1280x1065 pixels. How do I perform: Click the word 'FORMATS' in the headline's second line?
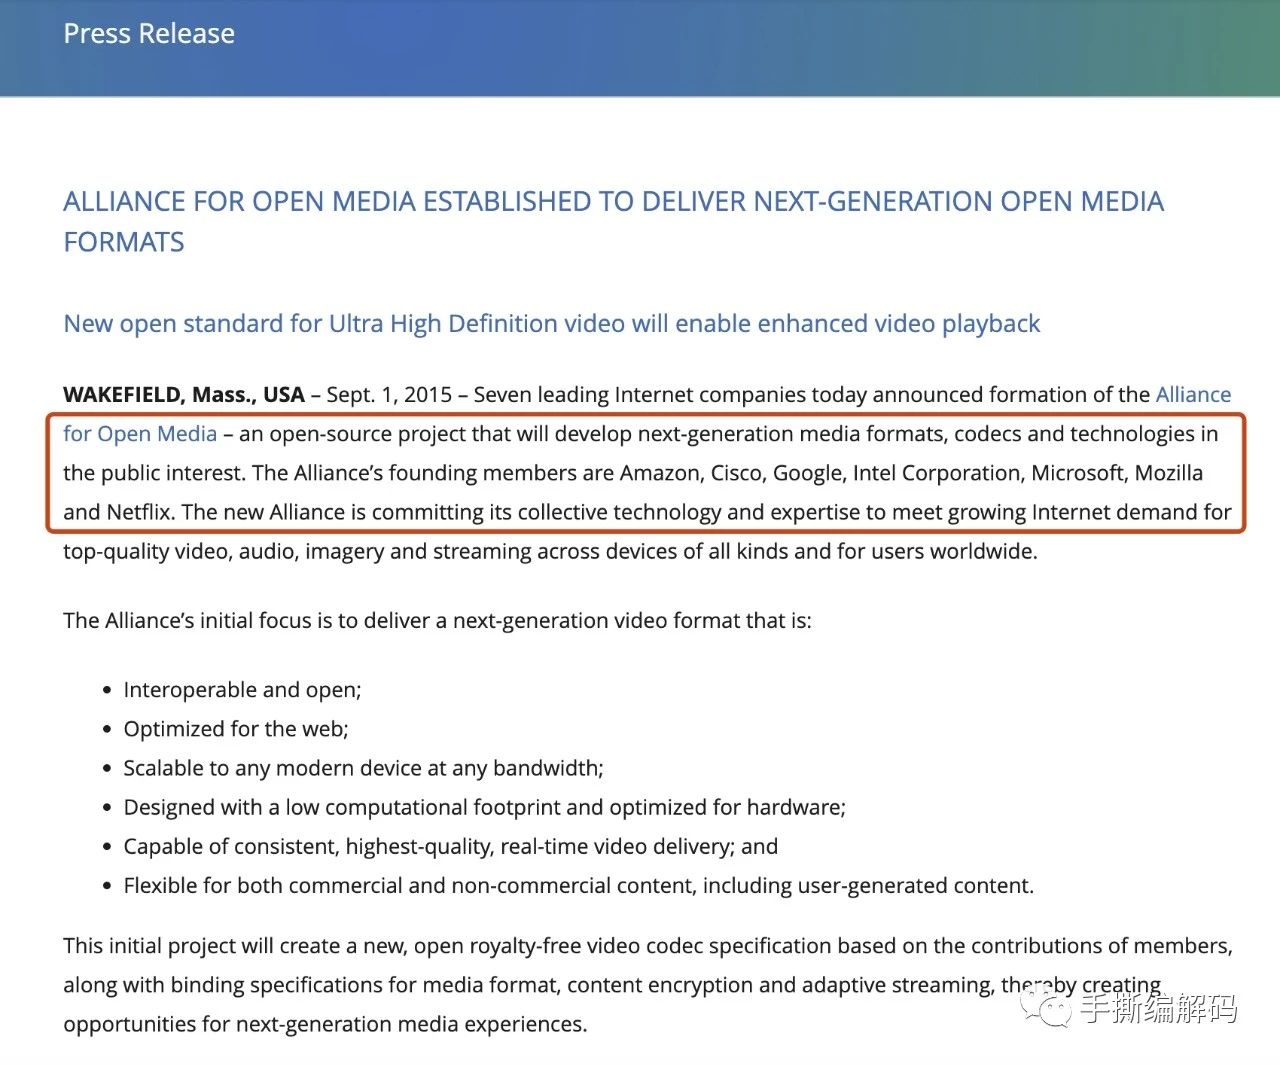[x=124, y=243]
